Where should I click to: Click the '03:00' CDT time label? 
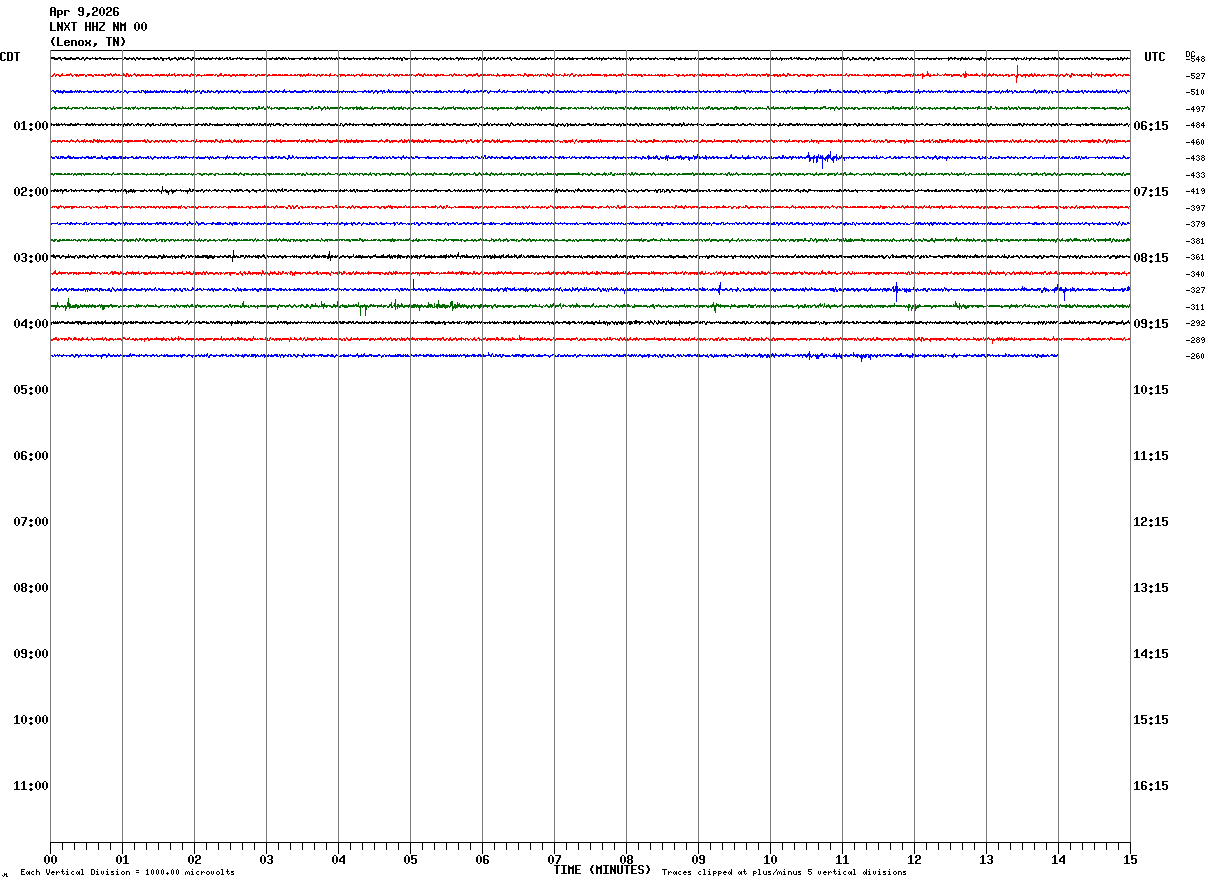coord(31,258)
